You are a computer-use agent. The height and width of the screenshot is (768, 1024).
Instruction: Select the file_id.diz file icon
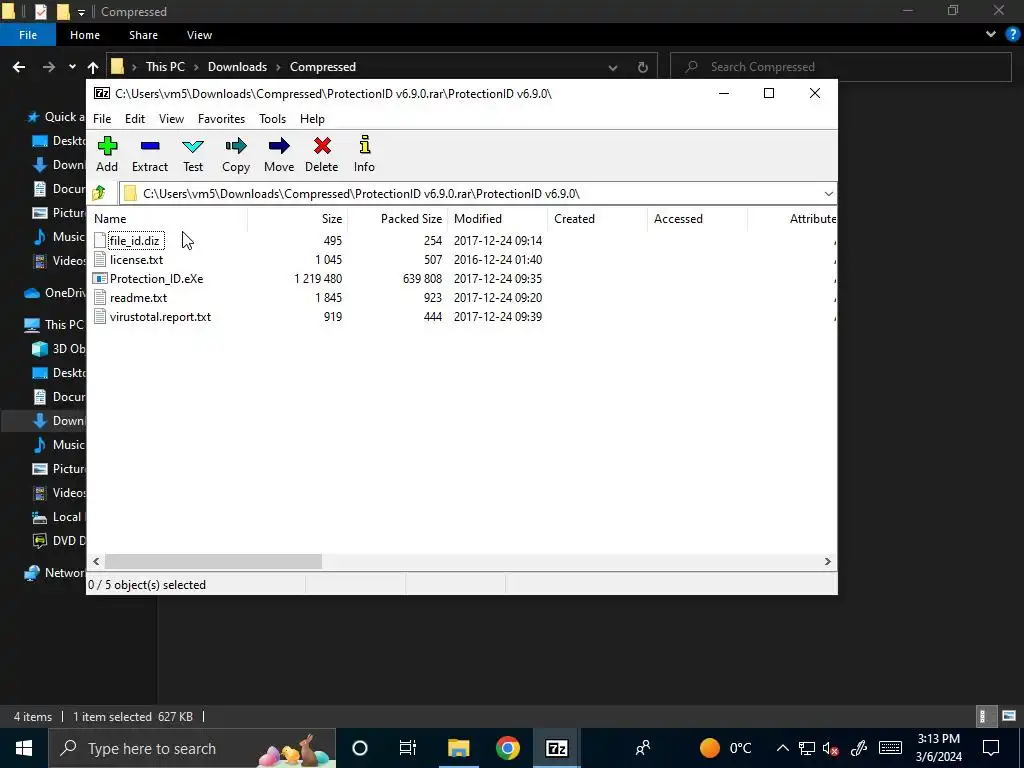click(x=100, y=240)
